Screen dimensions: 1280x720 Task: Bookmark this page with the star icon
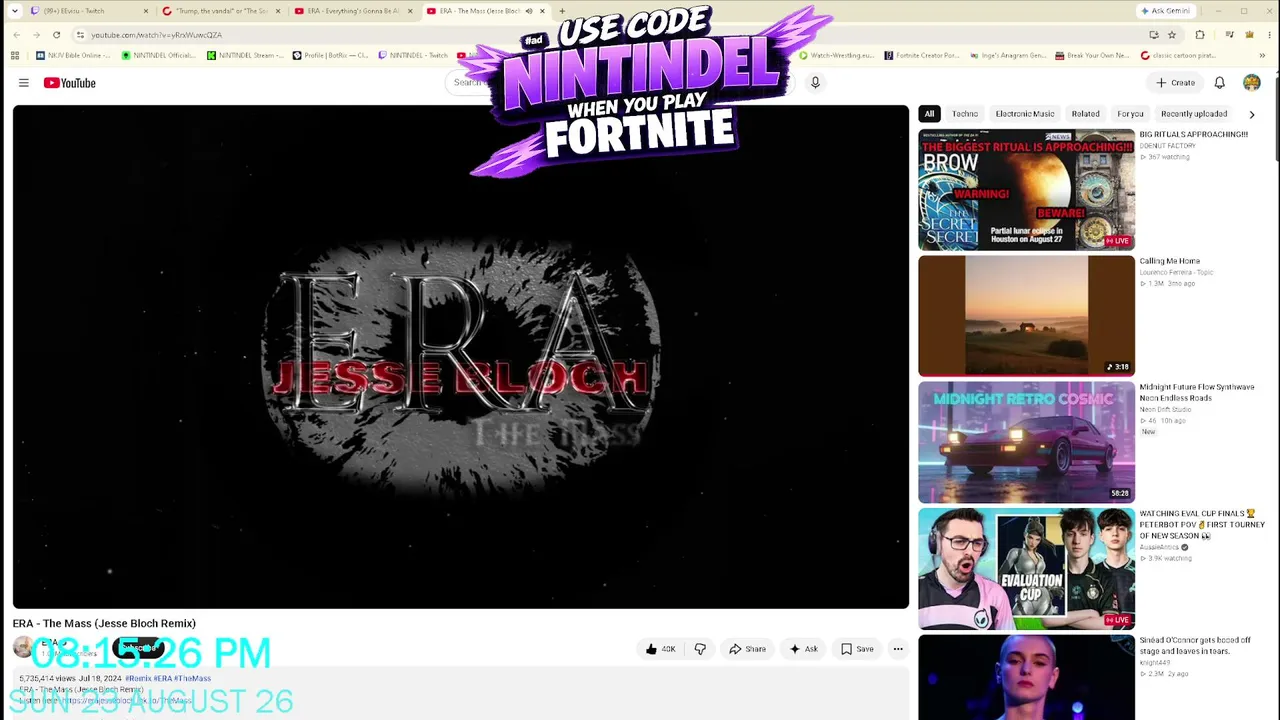tap(1172, 35)
